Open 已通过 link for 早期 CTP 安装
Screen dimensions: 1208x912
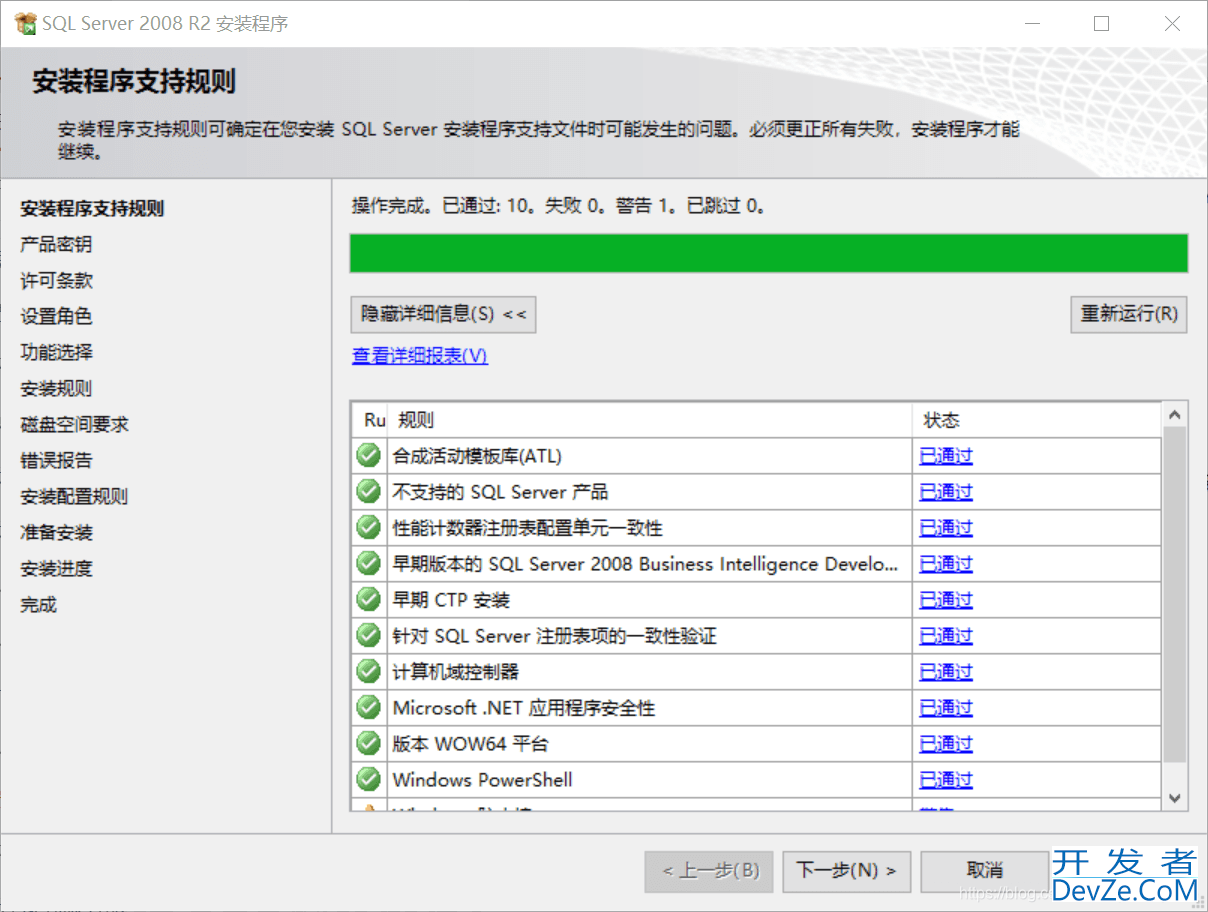point(946,600)
